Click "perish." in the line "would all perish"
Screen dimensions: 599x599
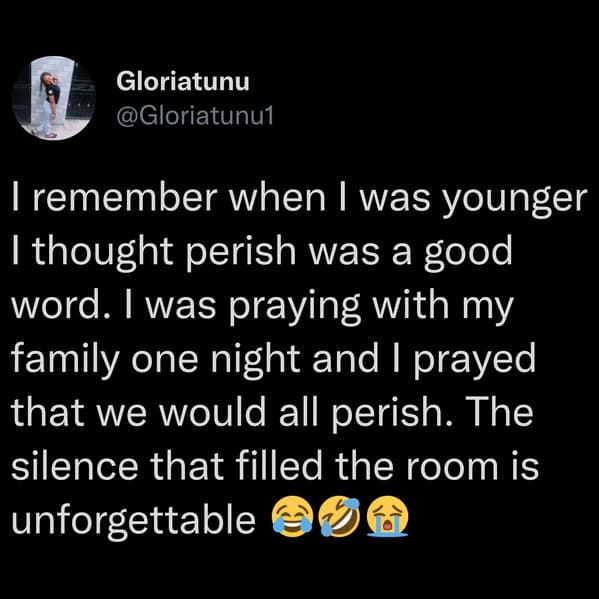[388, 414]
